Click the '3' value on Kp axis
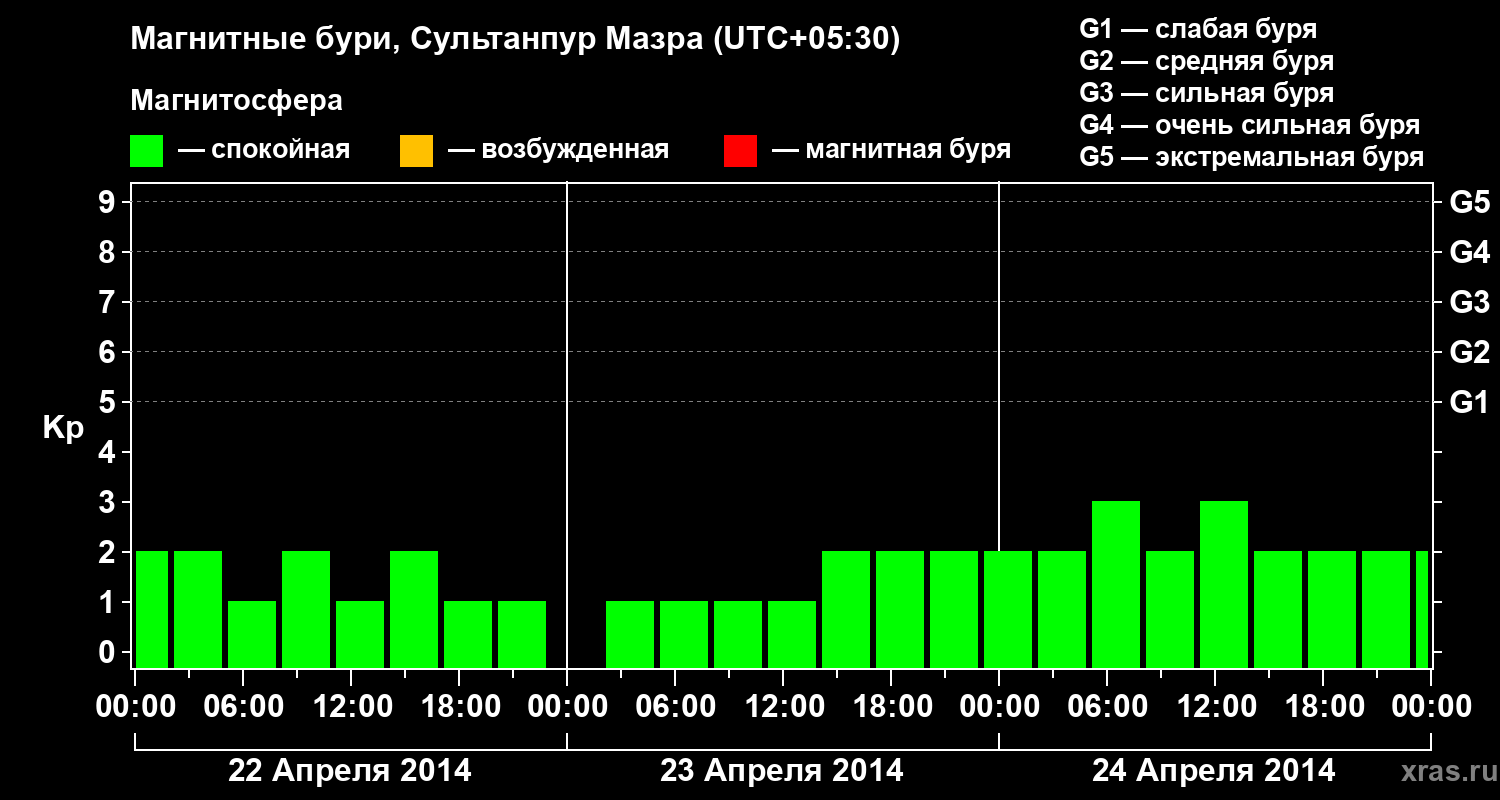The width and height of the screenshot is (1500, 800). click(x=108, y=502)
